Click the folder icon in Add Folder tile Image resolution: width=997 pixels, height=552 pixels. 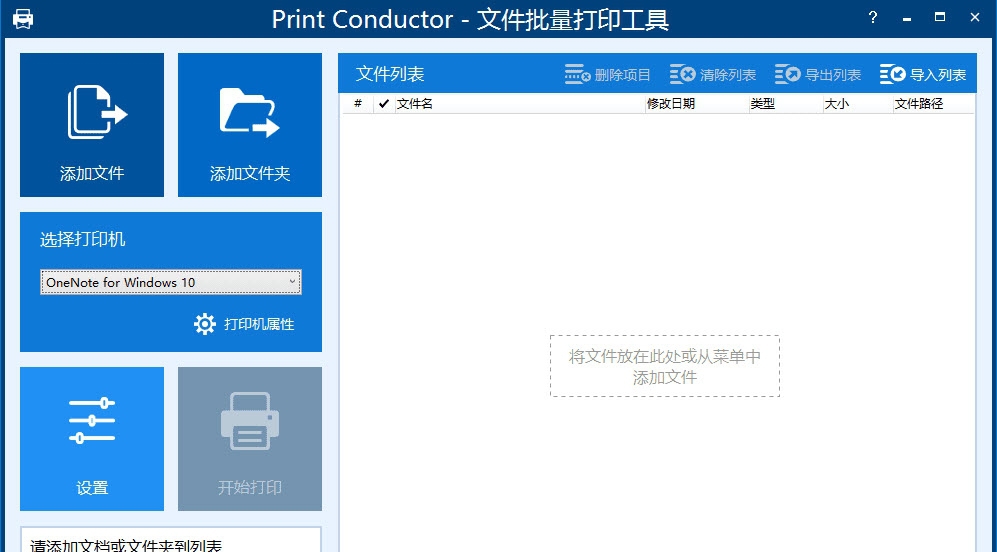[250, 112]
